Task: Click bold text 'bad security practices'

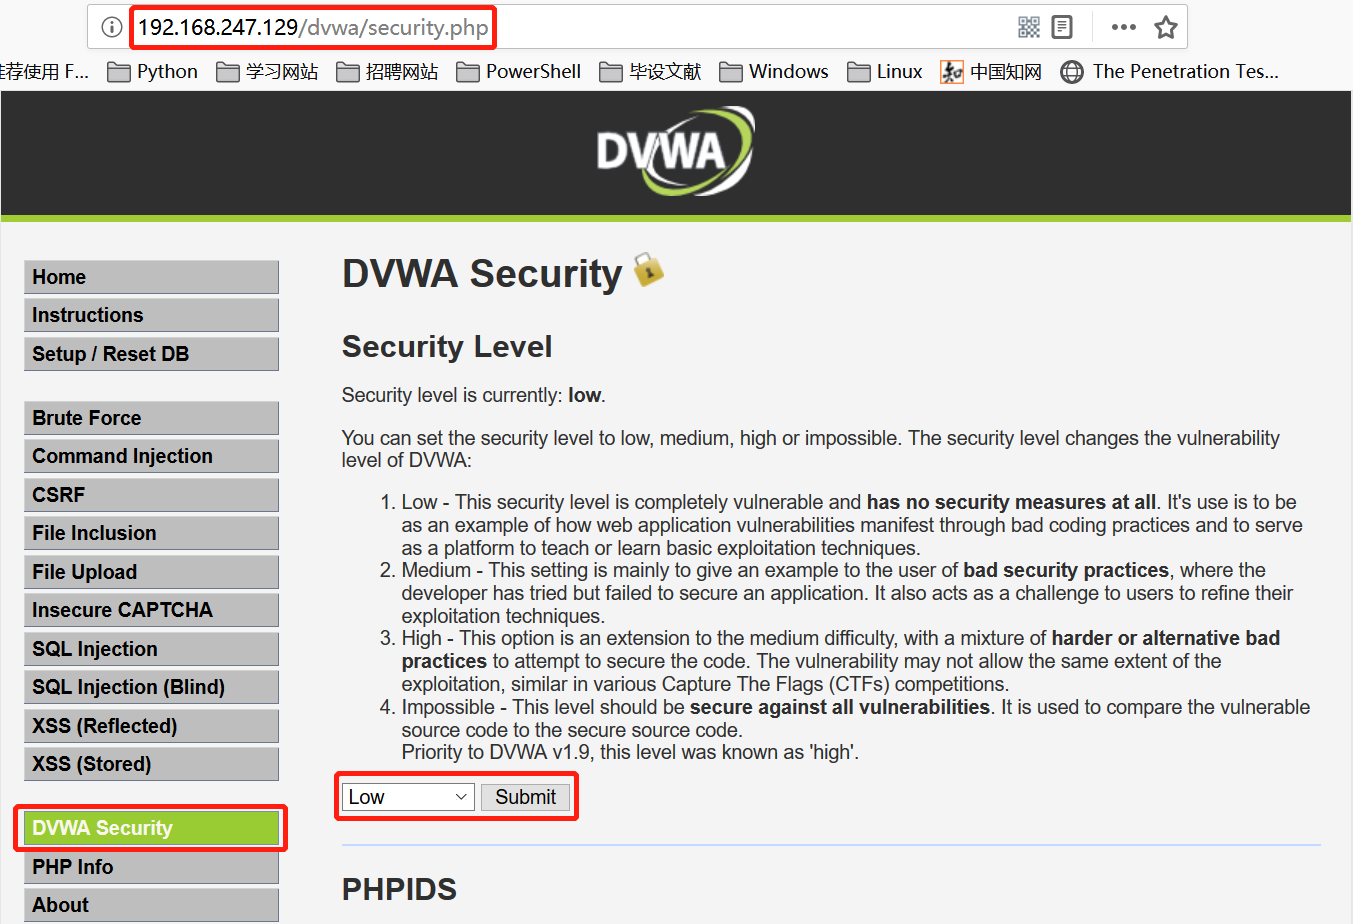Action: click(x=1066, y=570)
